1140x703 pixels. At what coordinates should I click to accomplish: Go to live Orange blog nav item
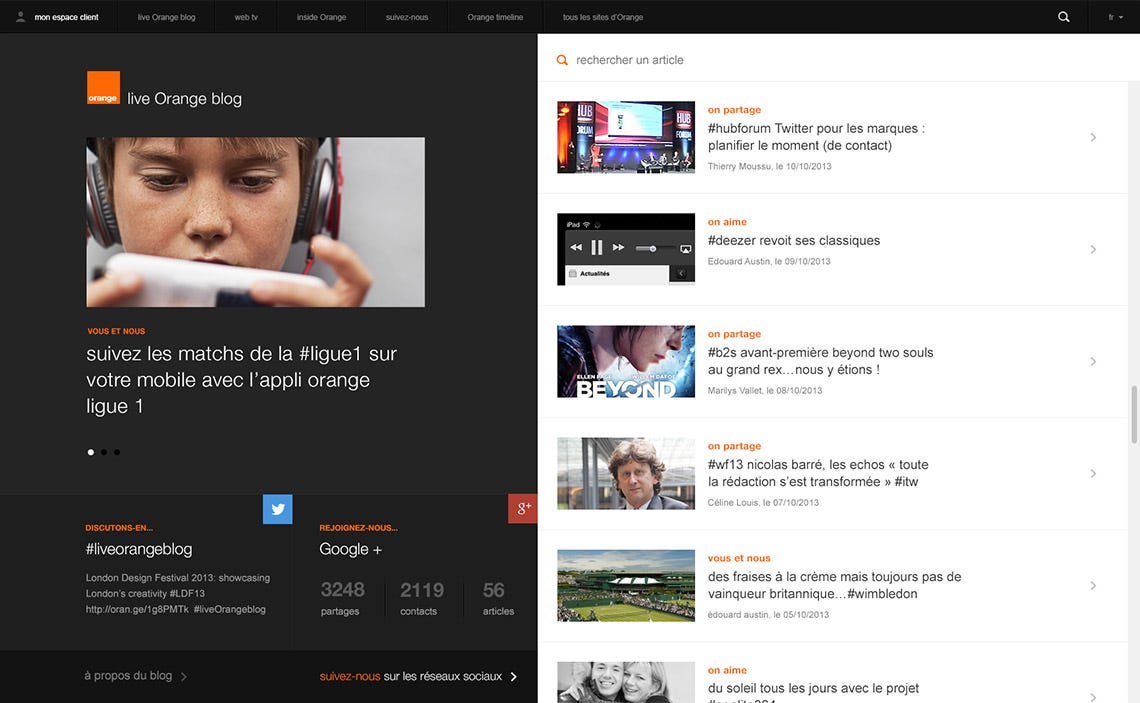tap(166, 17)
